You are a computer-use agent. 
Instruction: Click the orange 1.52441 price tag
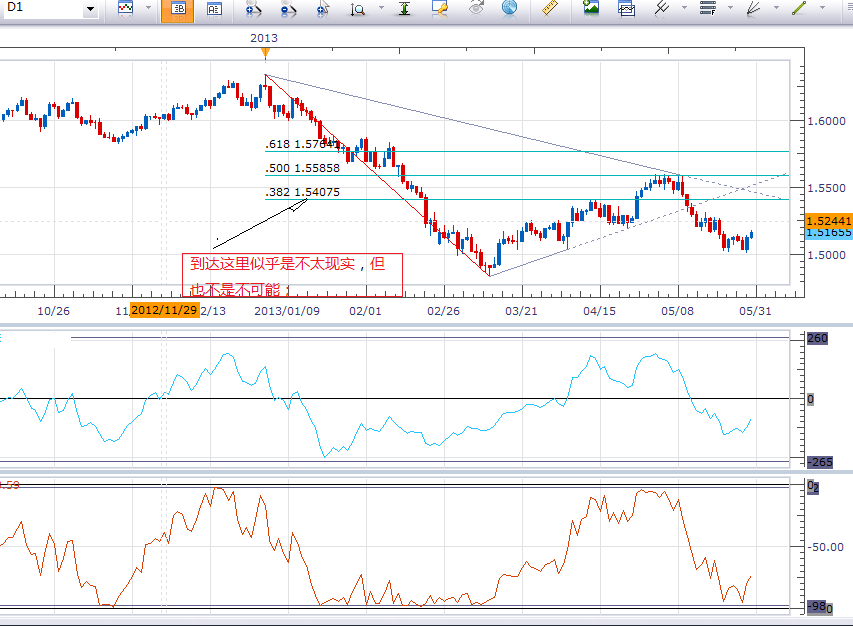click(829, 220)
